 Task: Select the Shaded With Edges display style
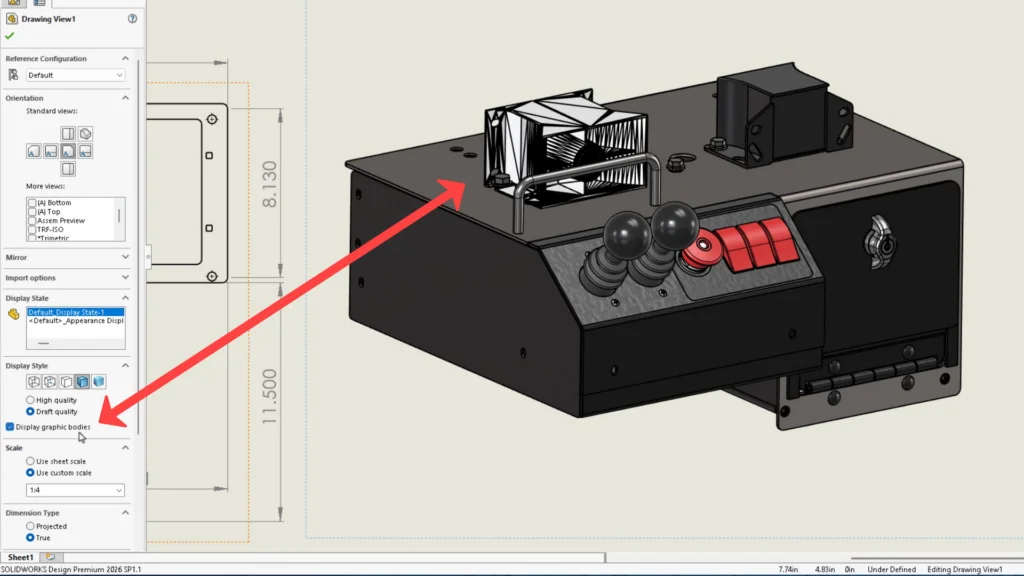[83, 382]
